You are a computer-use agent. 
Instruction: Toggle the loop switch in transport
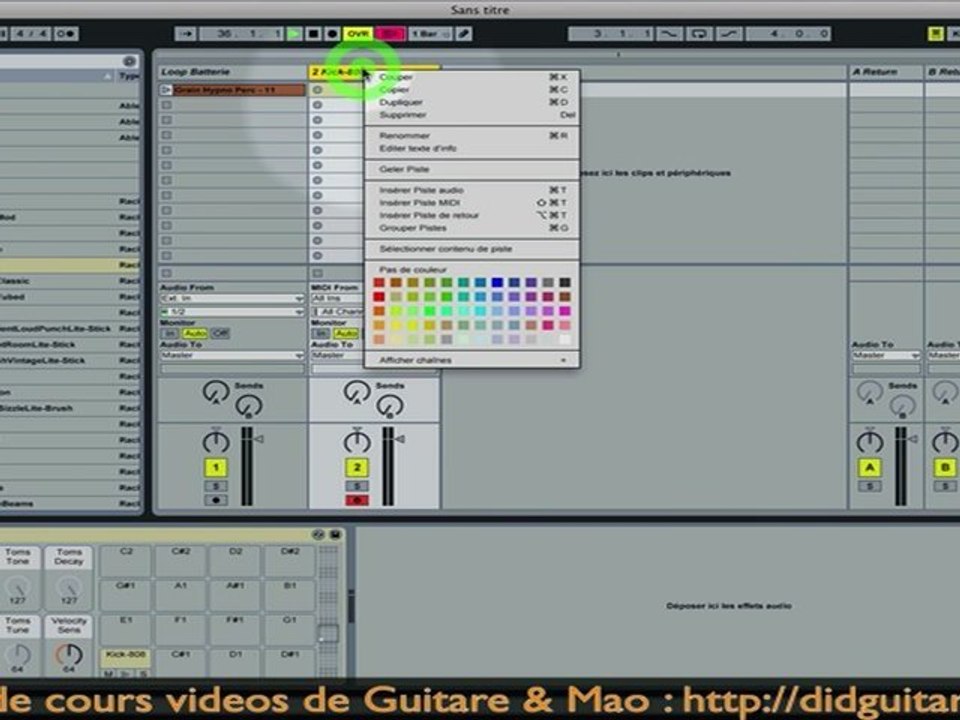coord(699,34)
